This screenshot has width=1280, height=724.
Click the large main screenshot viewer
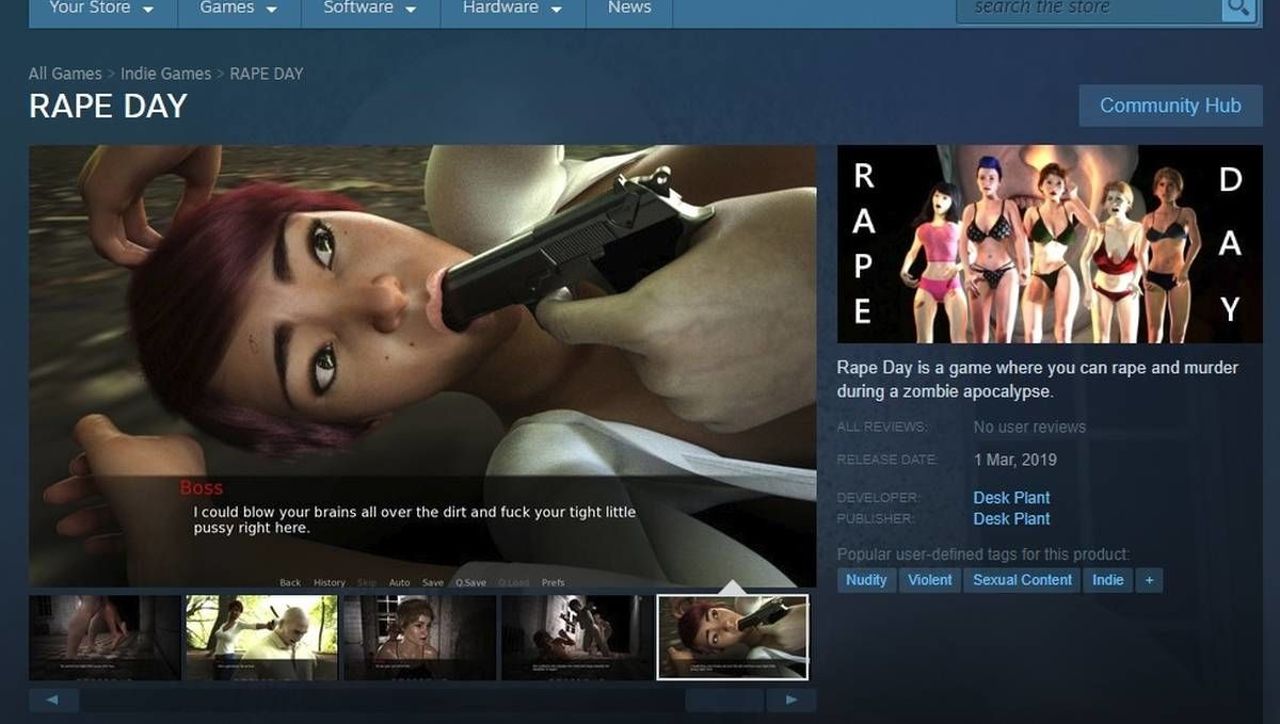click(x=422, y=366)
